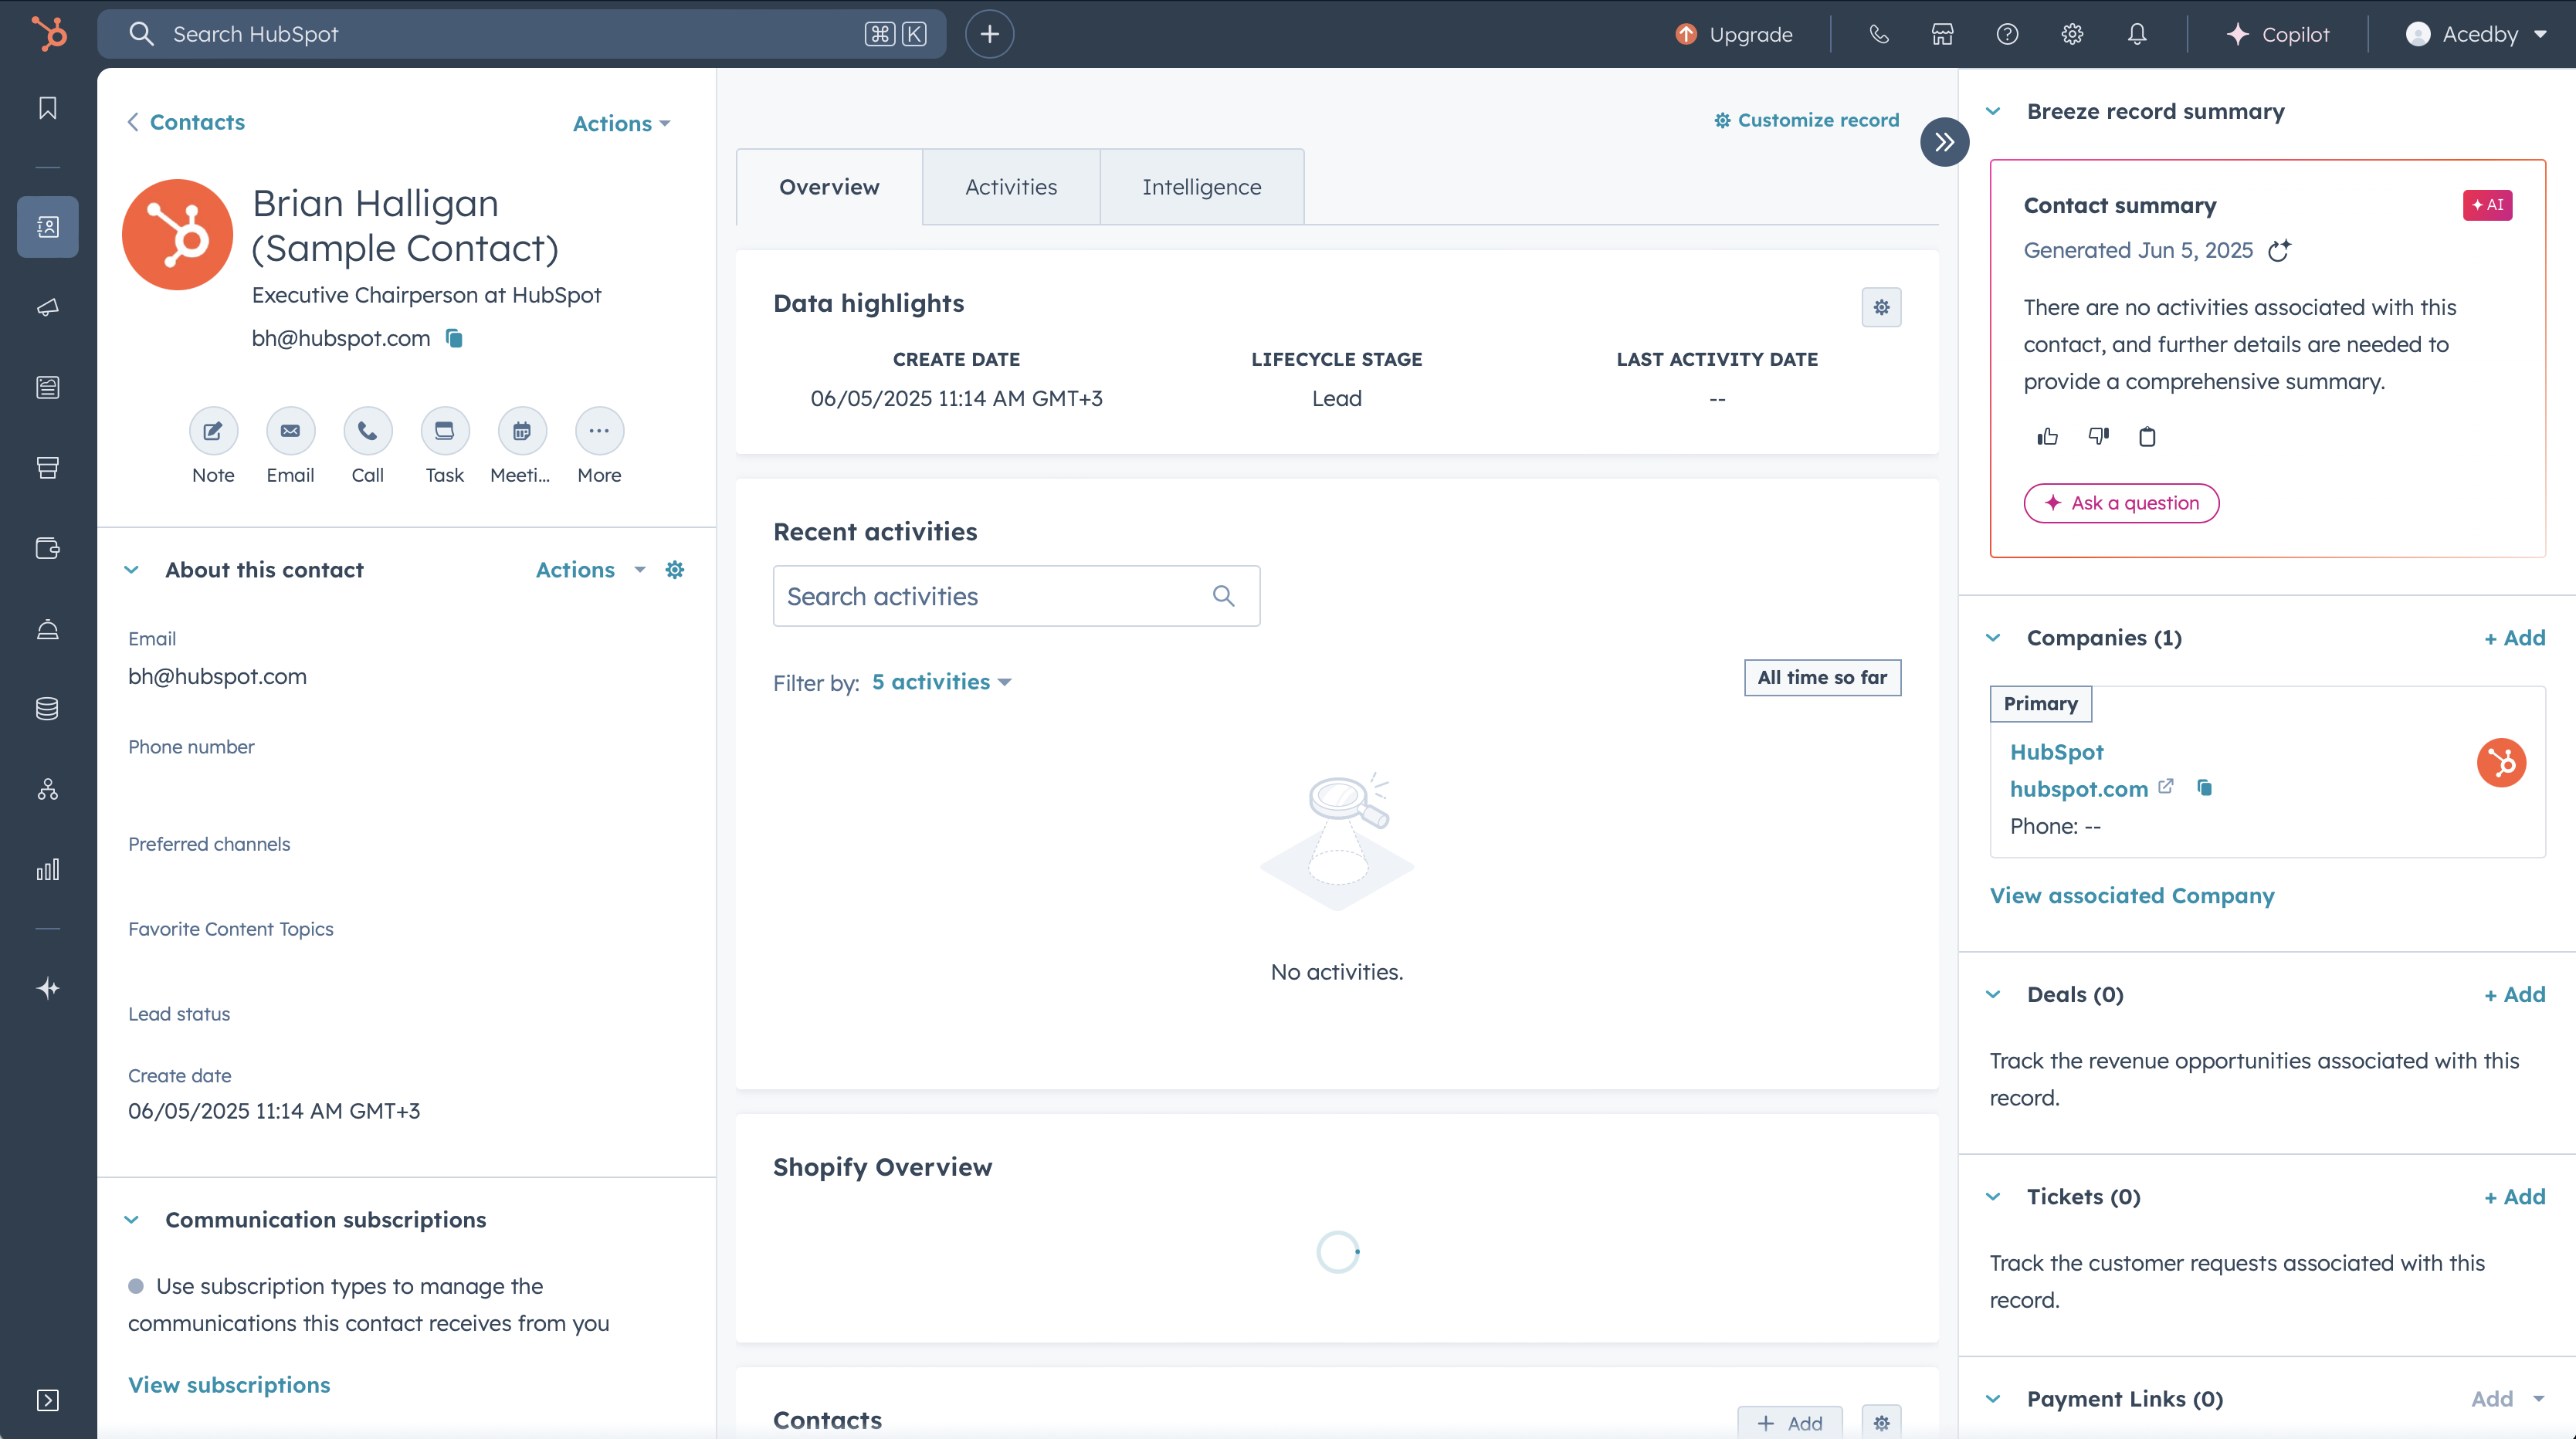2576x1439 pixels.
Task: Collapse the About this contact section
Action: click(131, 570)
